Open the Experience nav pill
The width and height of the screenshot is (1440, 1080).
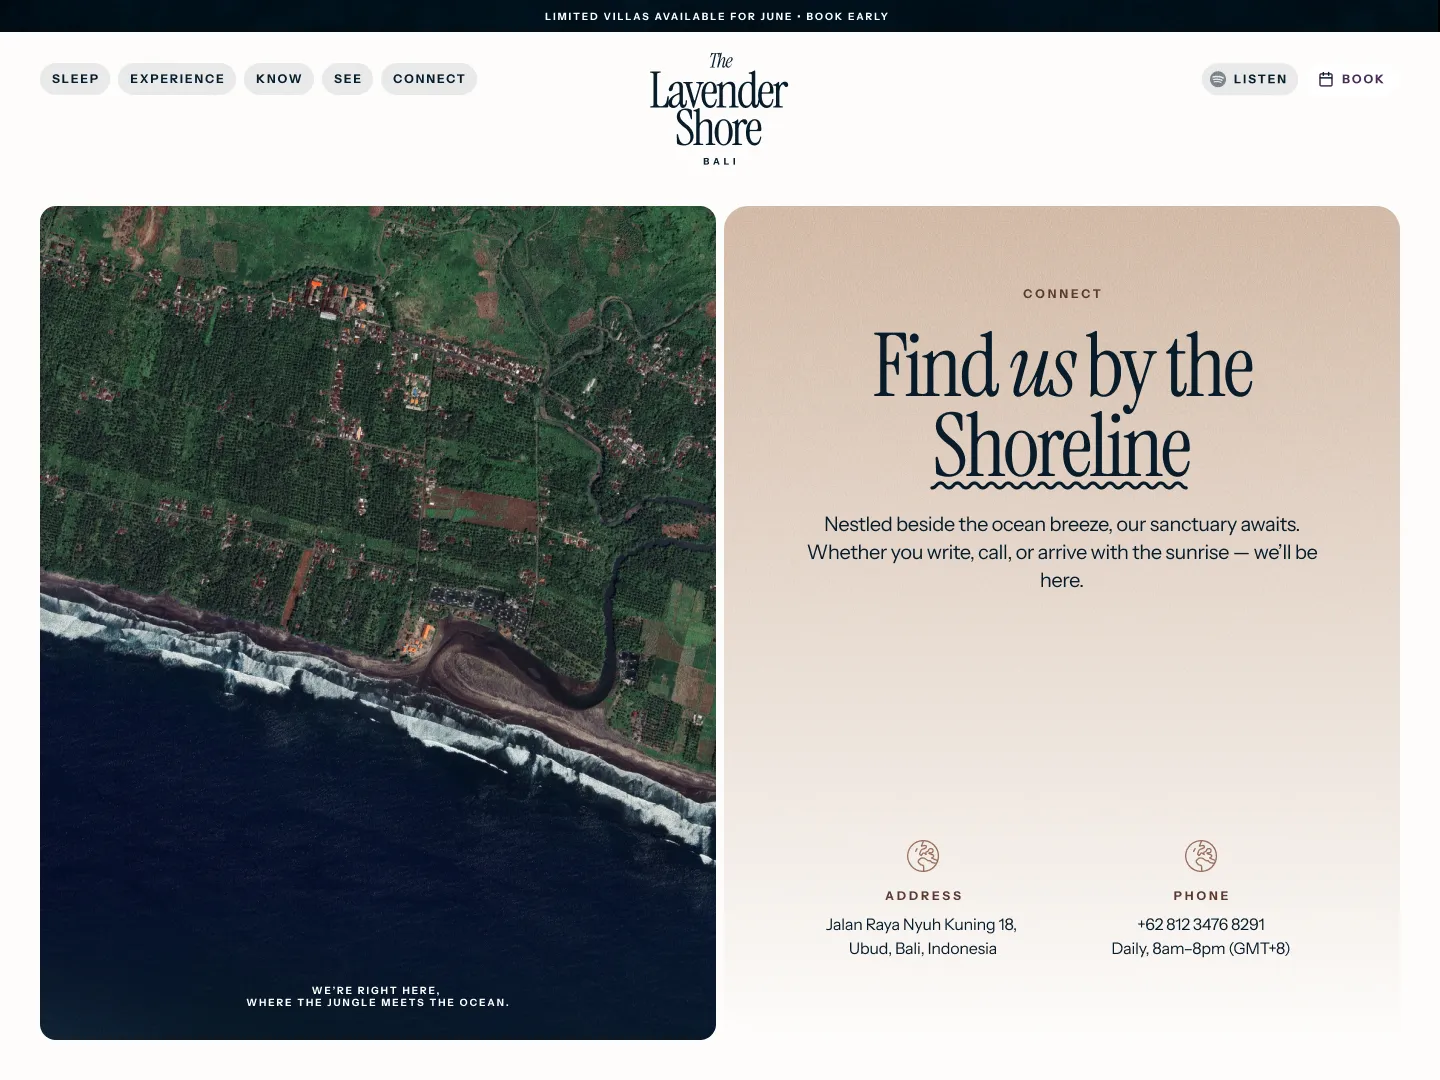(x=177, y=79)
